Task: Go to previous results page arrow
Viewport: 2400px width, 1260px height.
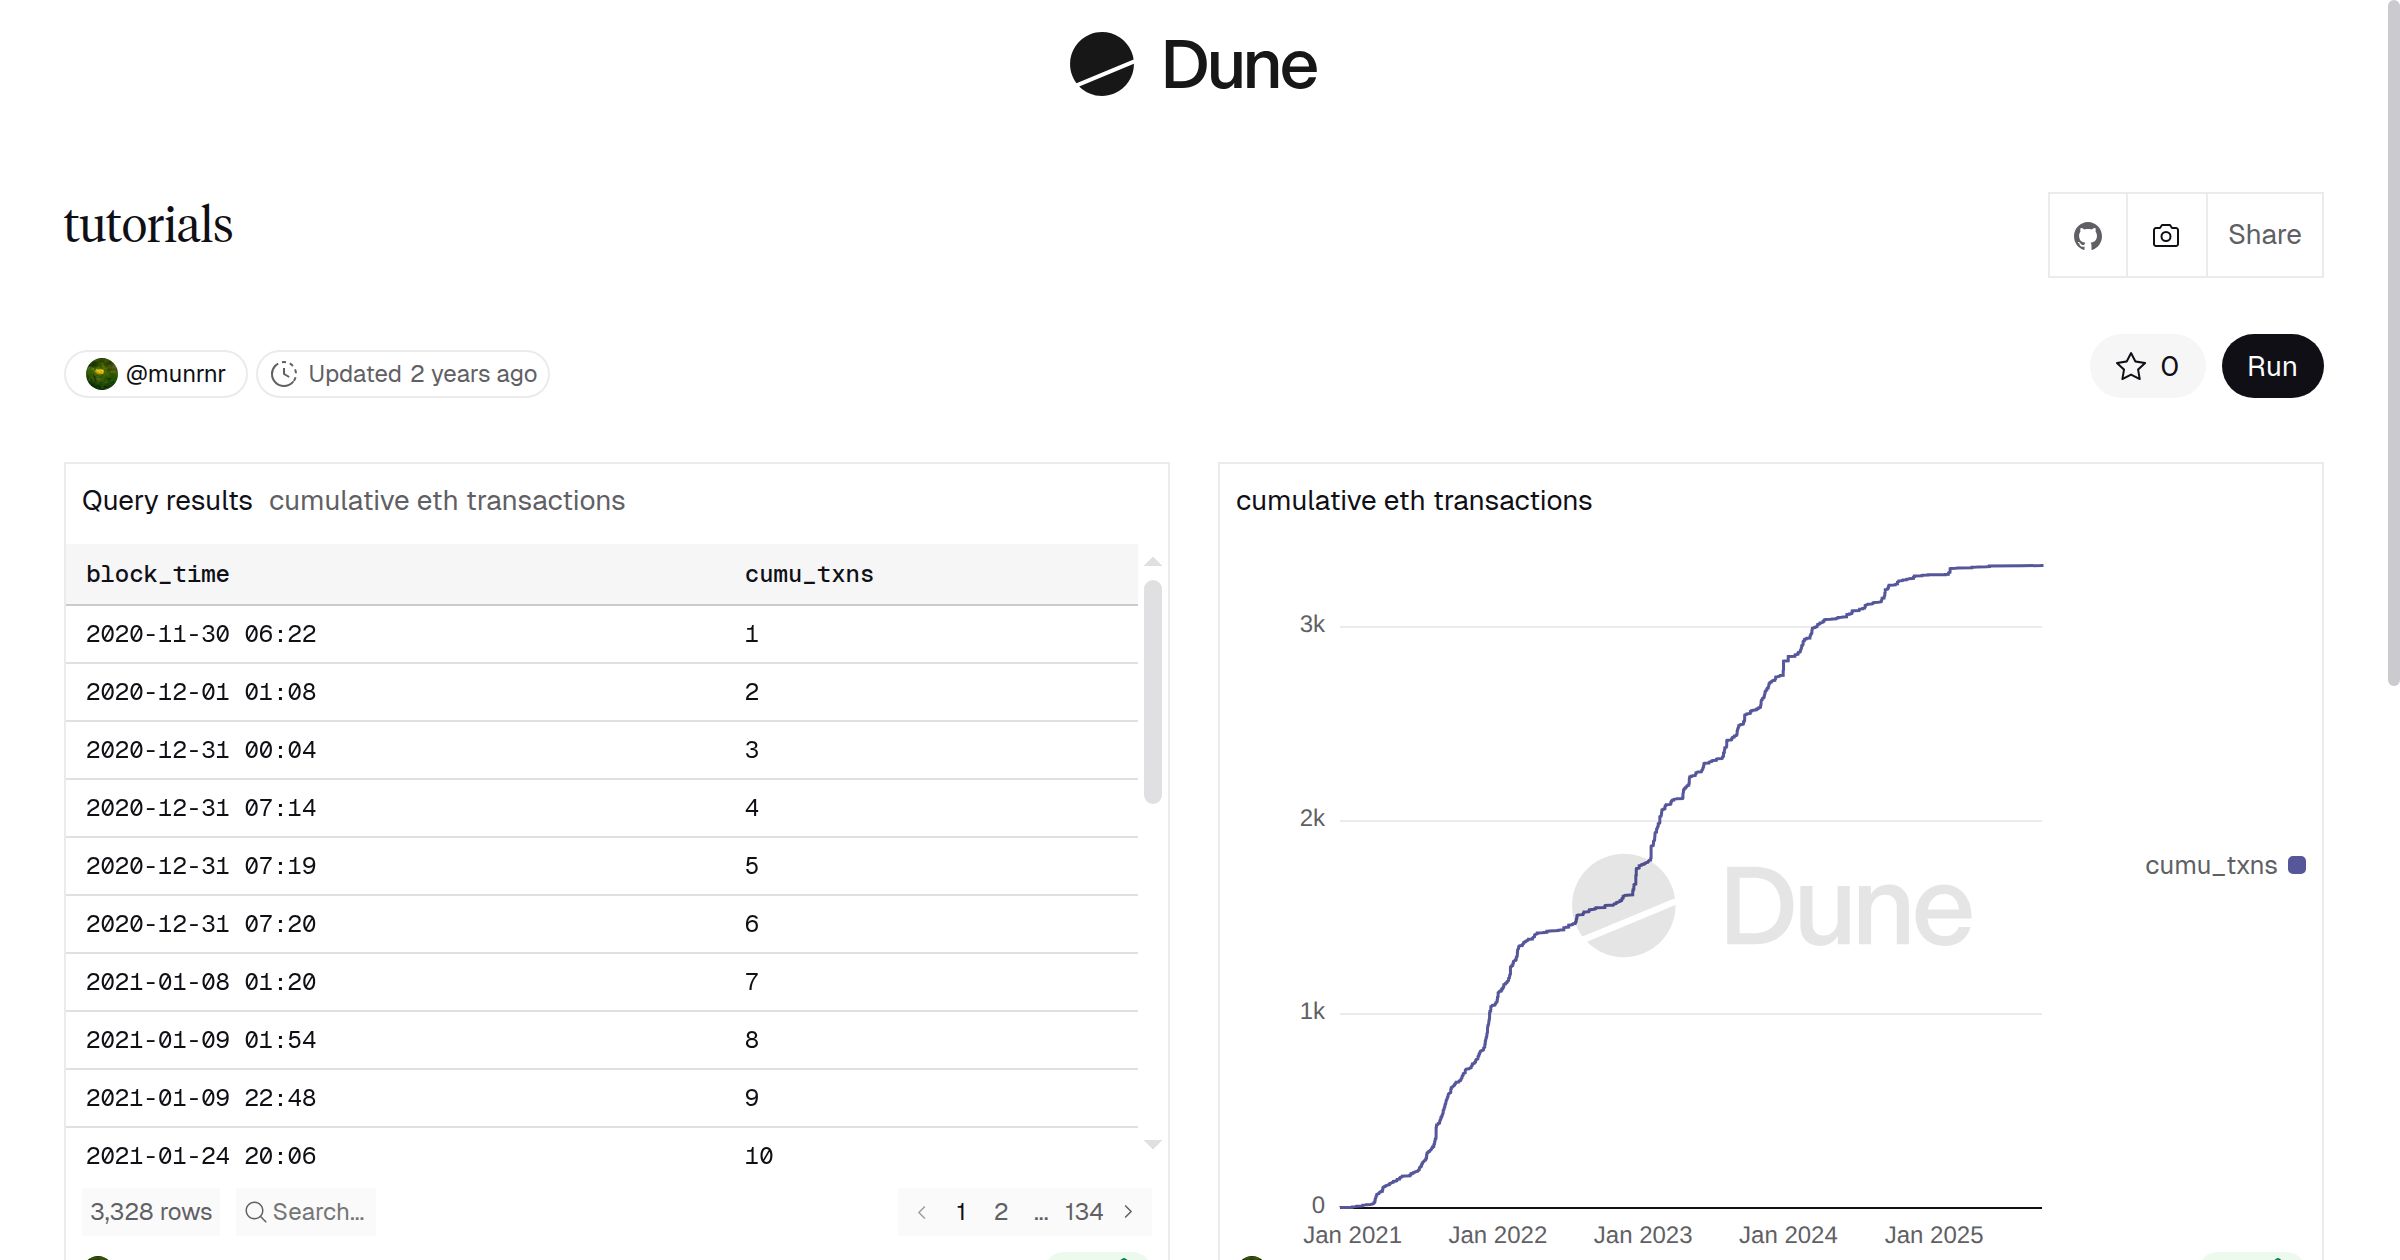Action: click(922, 1212)
